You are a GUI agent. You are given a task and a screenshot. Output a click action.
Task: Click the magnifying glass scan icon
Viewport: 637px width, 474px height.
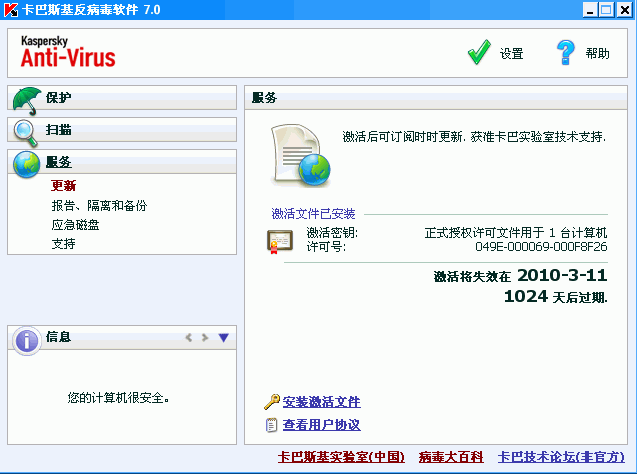[26, 133]
